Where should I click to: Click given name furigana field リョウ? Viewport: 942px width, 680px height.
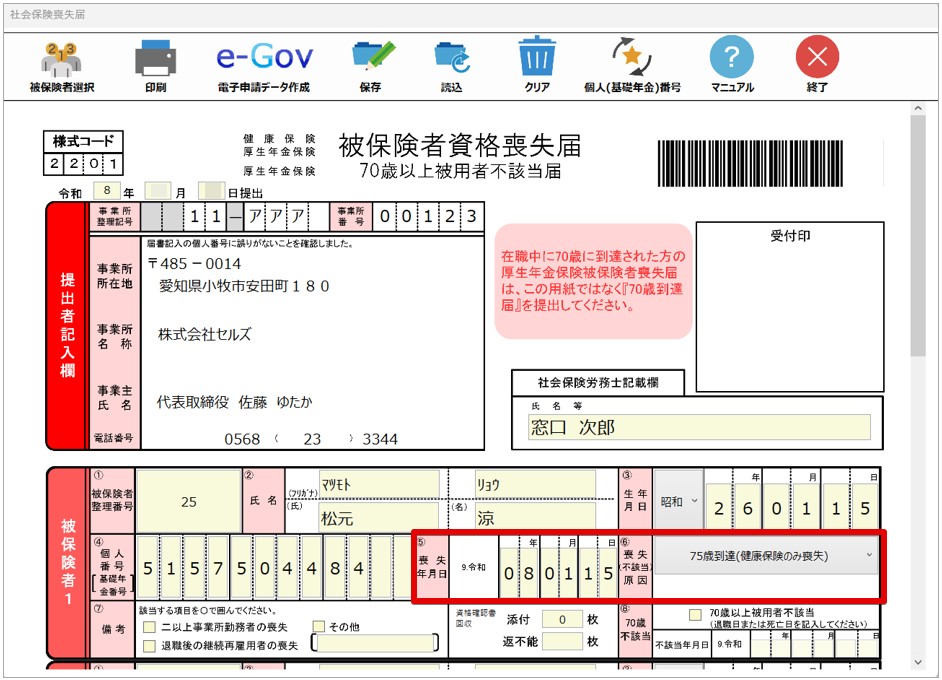coord(535,484)
